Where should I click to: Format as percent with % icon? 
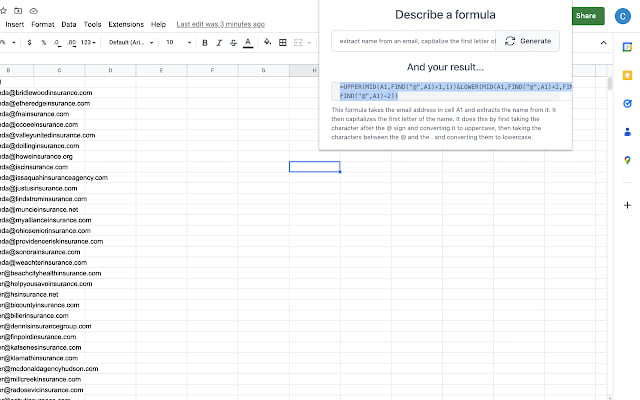click(43, 42)
